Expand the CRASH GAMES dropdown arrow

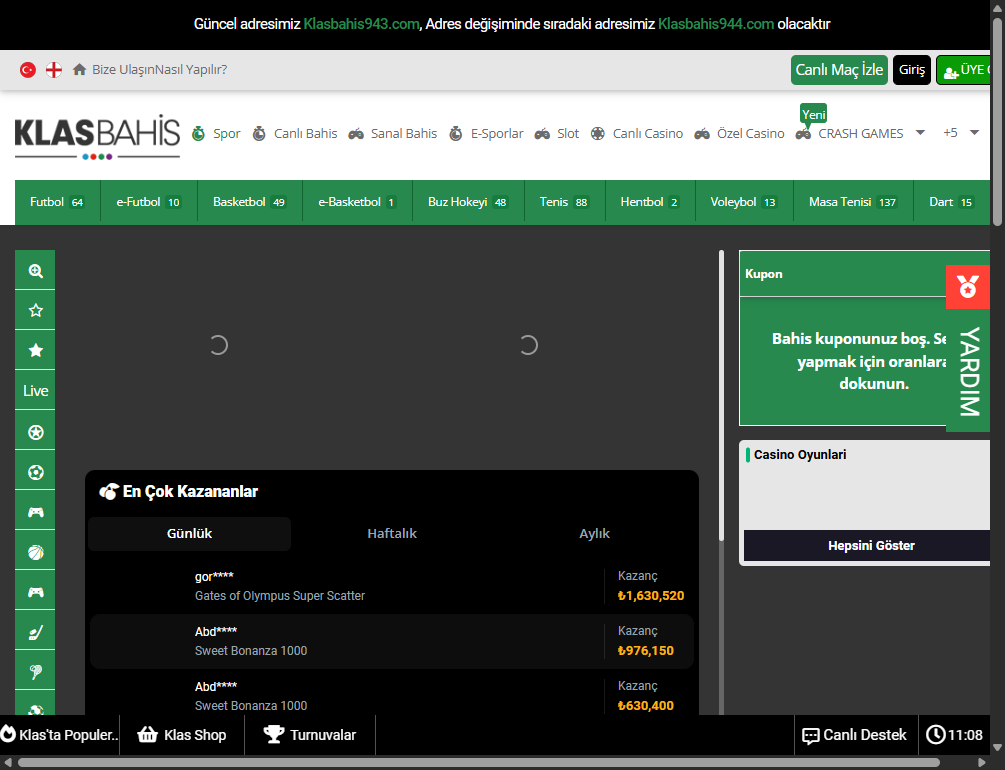tap(921, 133)
